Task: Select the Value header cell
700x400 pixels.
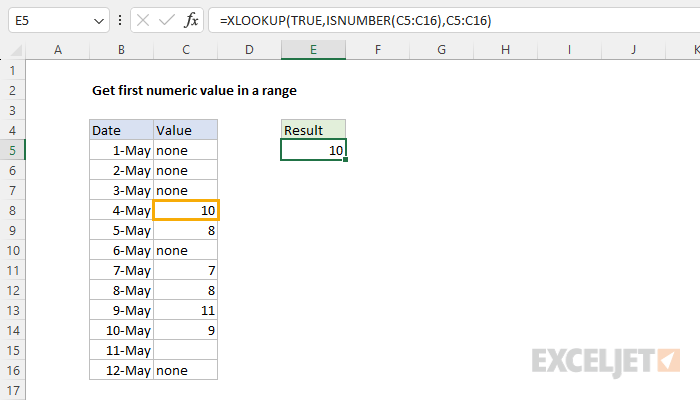Action: coord(185,130)
